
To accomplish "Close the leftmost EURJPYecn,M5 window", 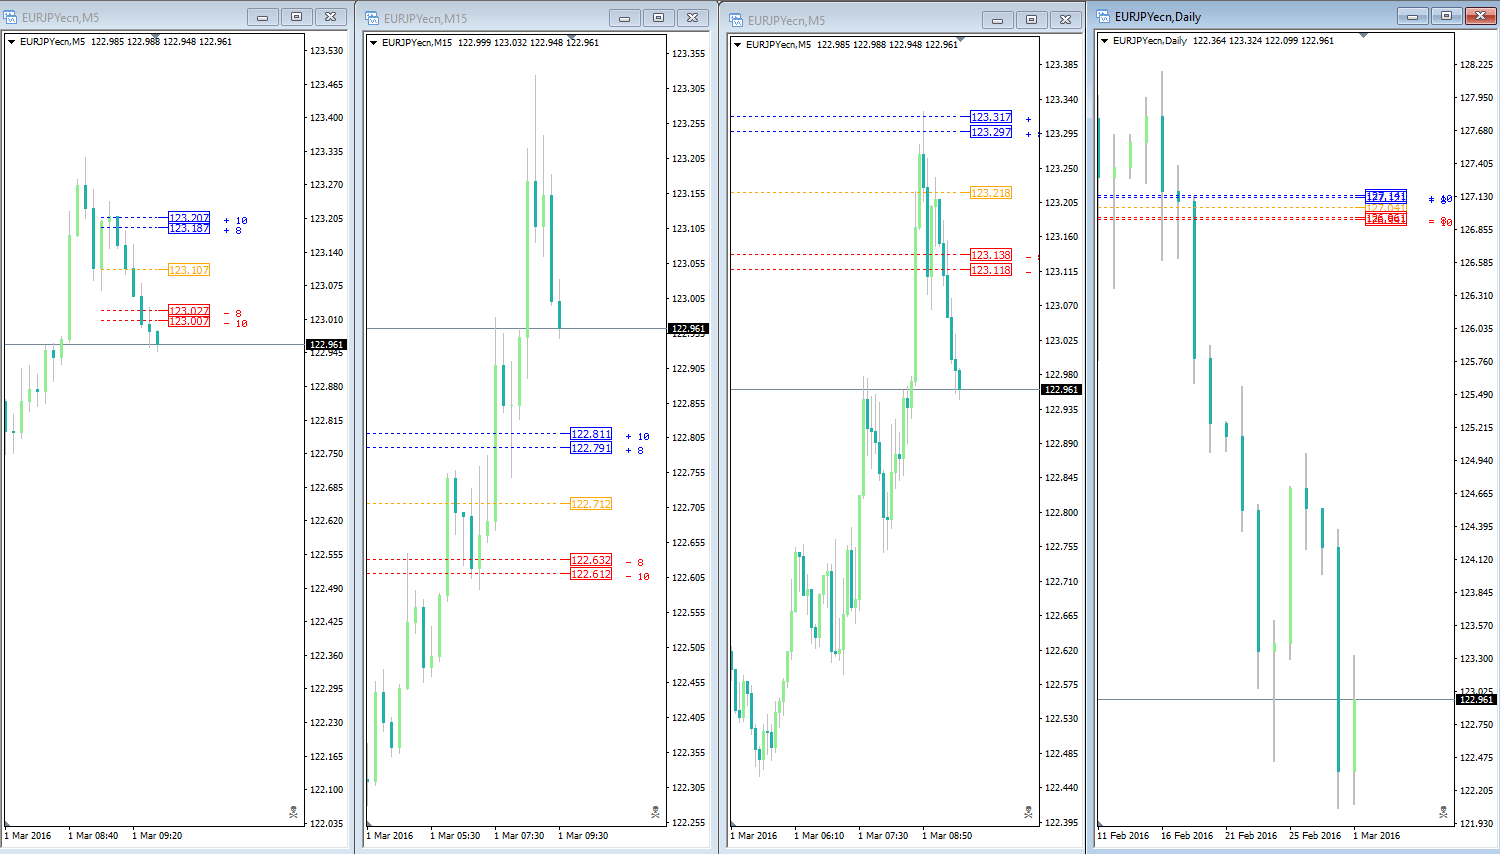I will [331, 17].
